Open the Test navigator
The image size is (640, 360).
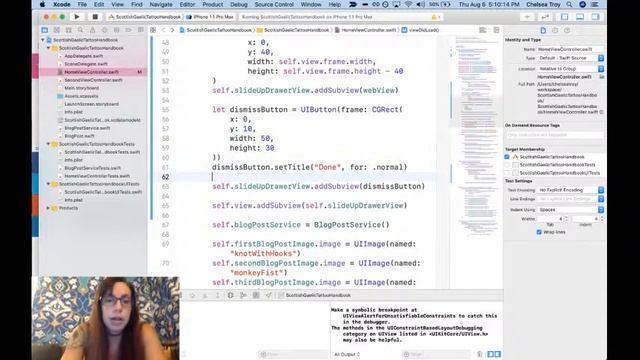click(x=104, y=30)
